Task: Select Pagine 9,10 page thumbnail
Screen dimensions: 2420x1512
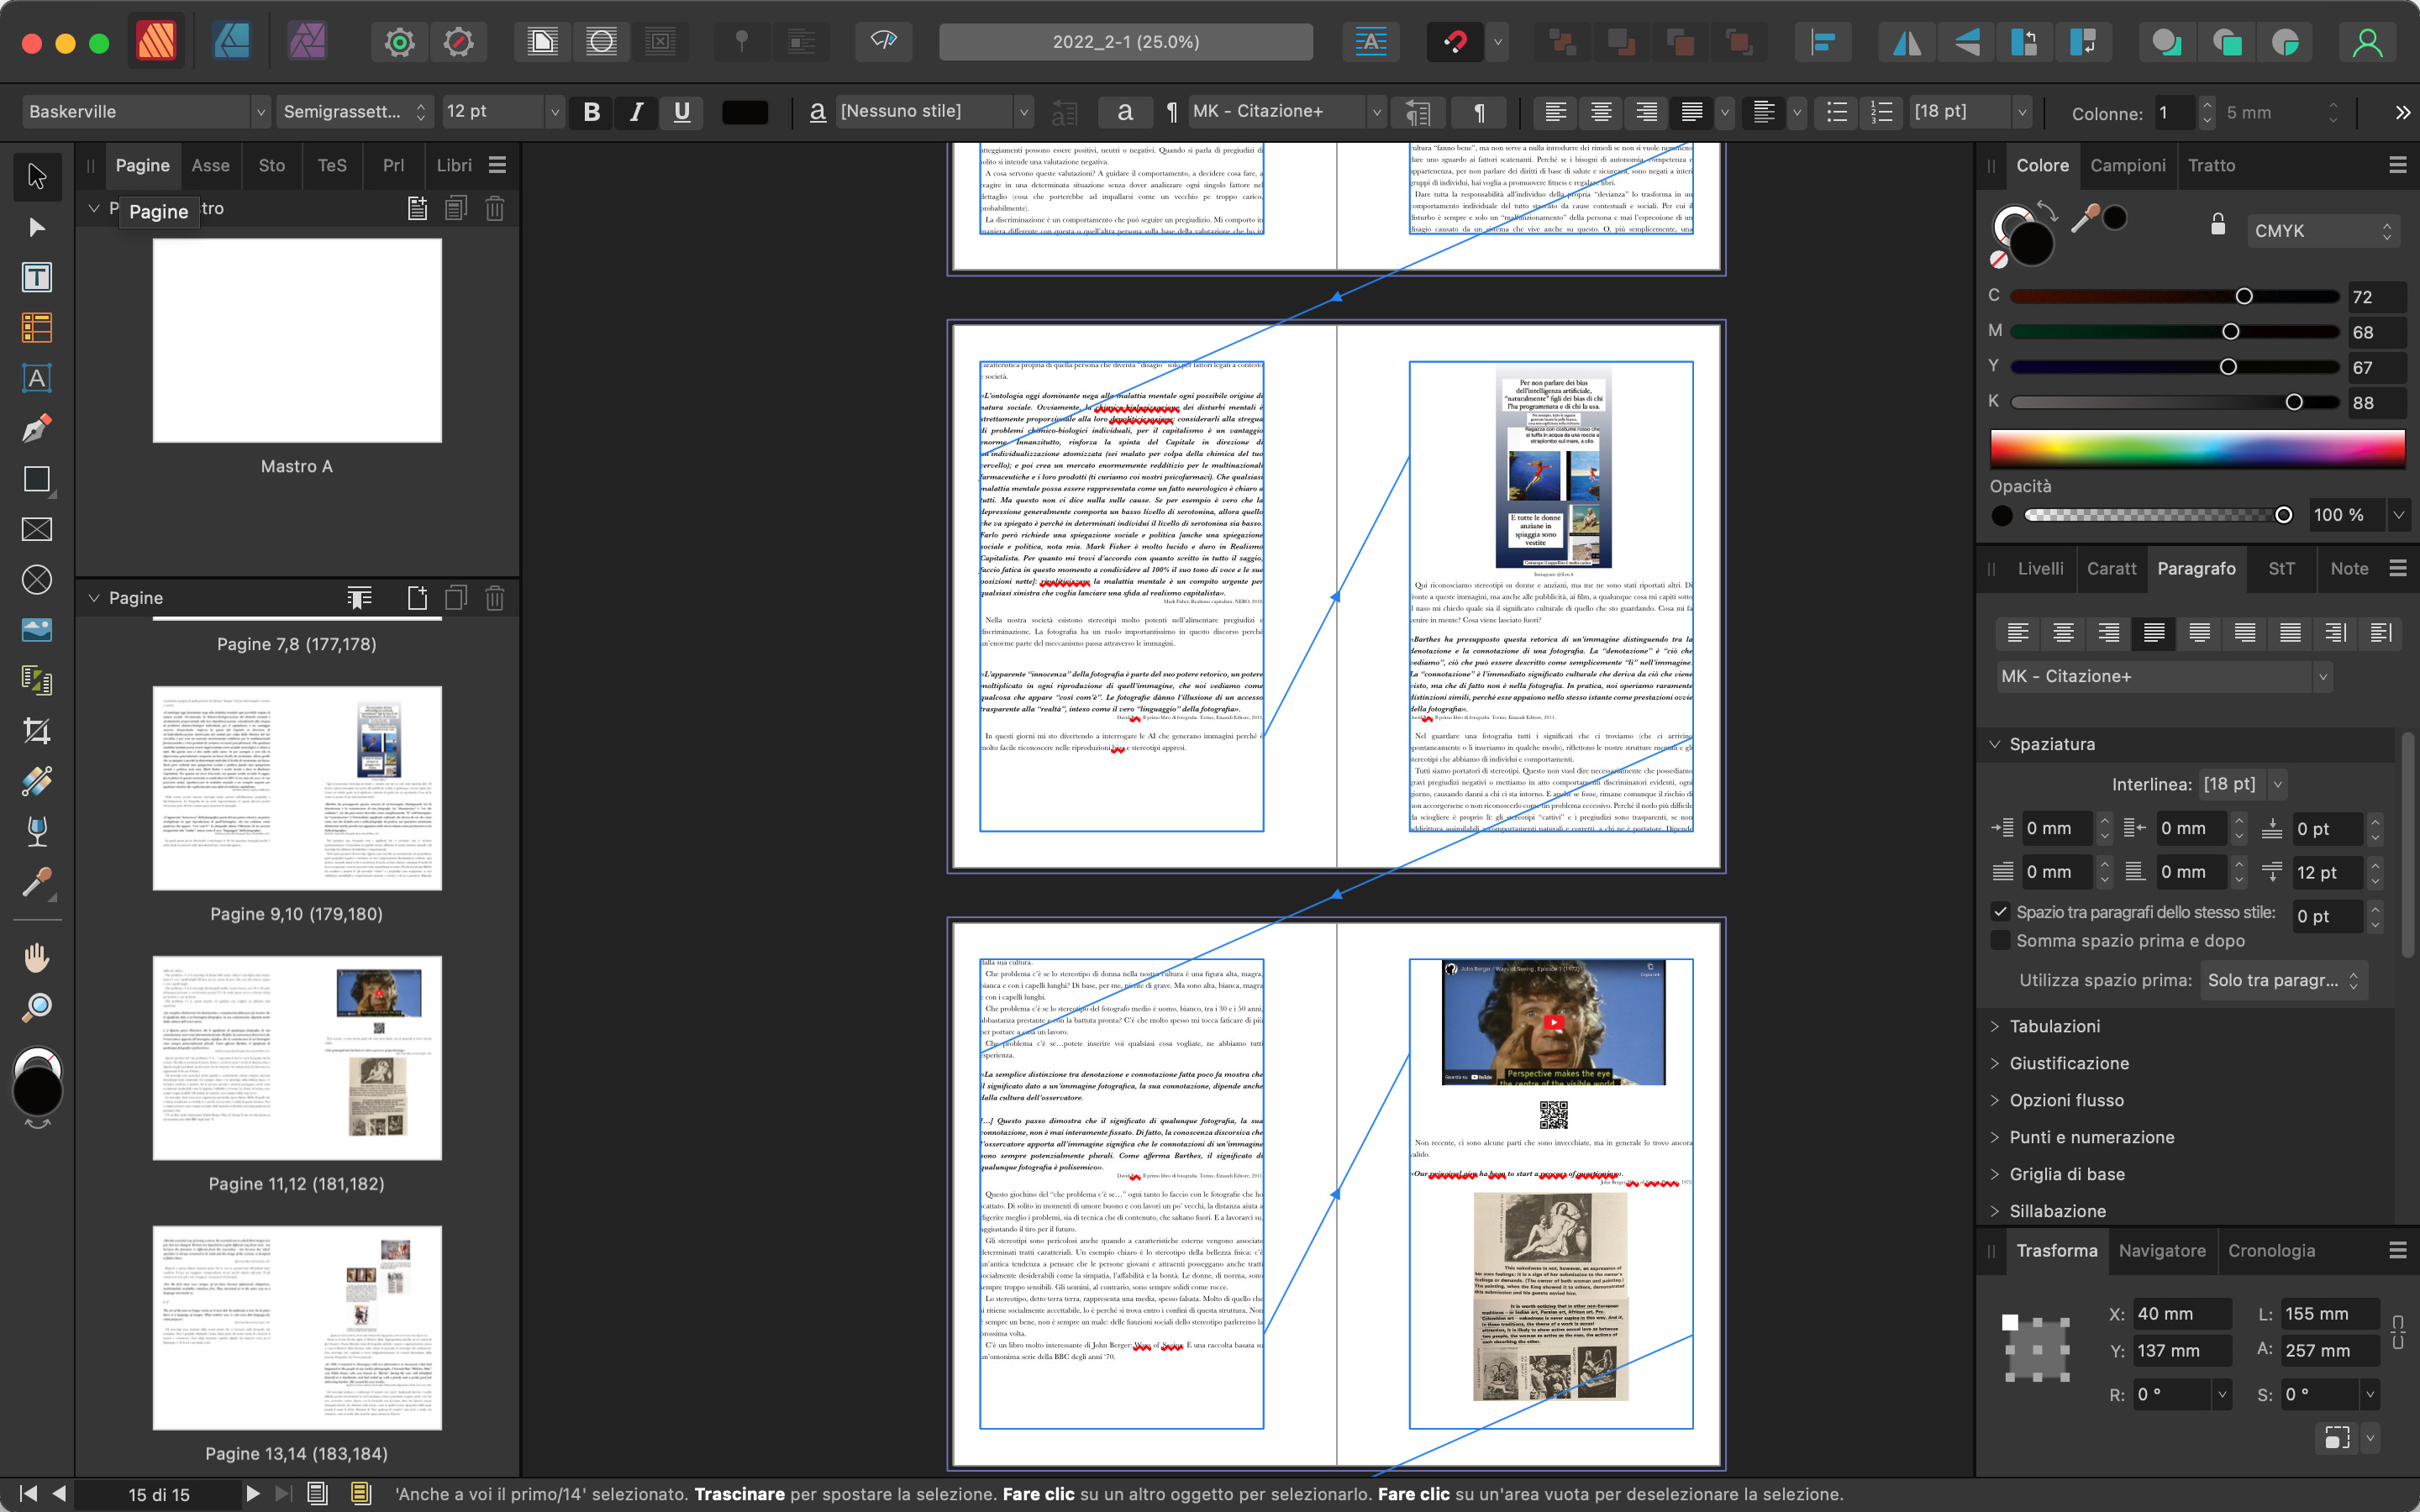Action: [x=297, y=788]
